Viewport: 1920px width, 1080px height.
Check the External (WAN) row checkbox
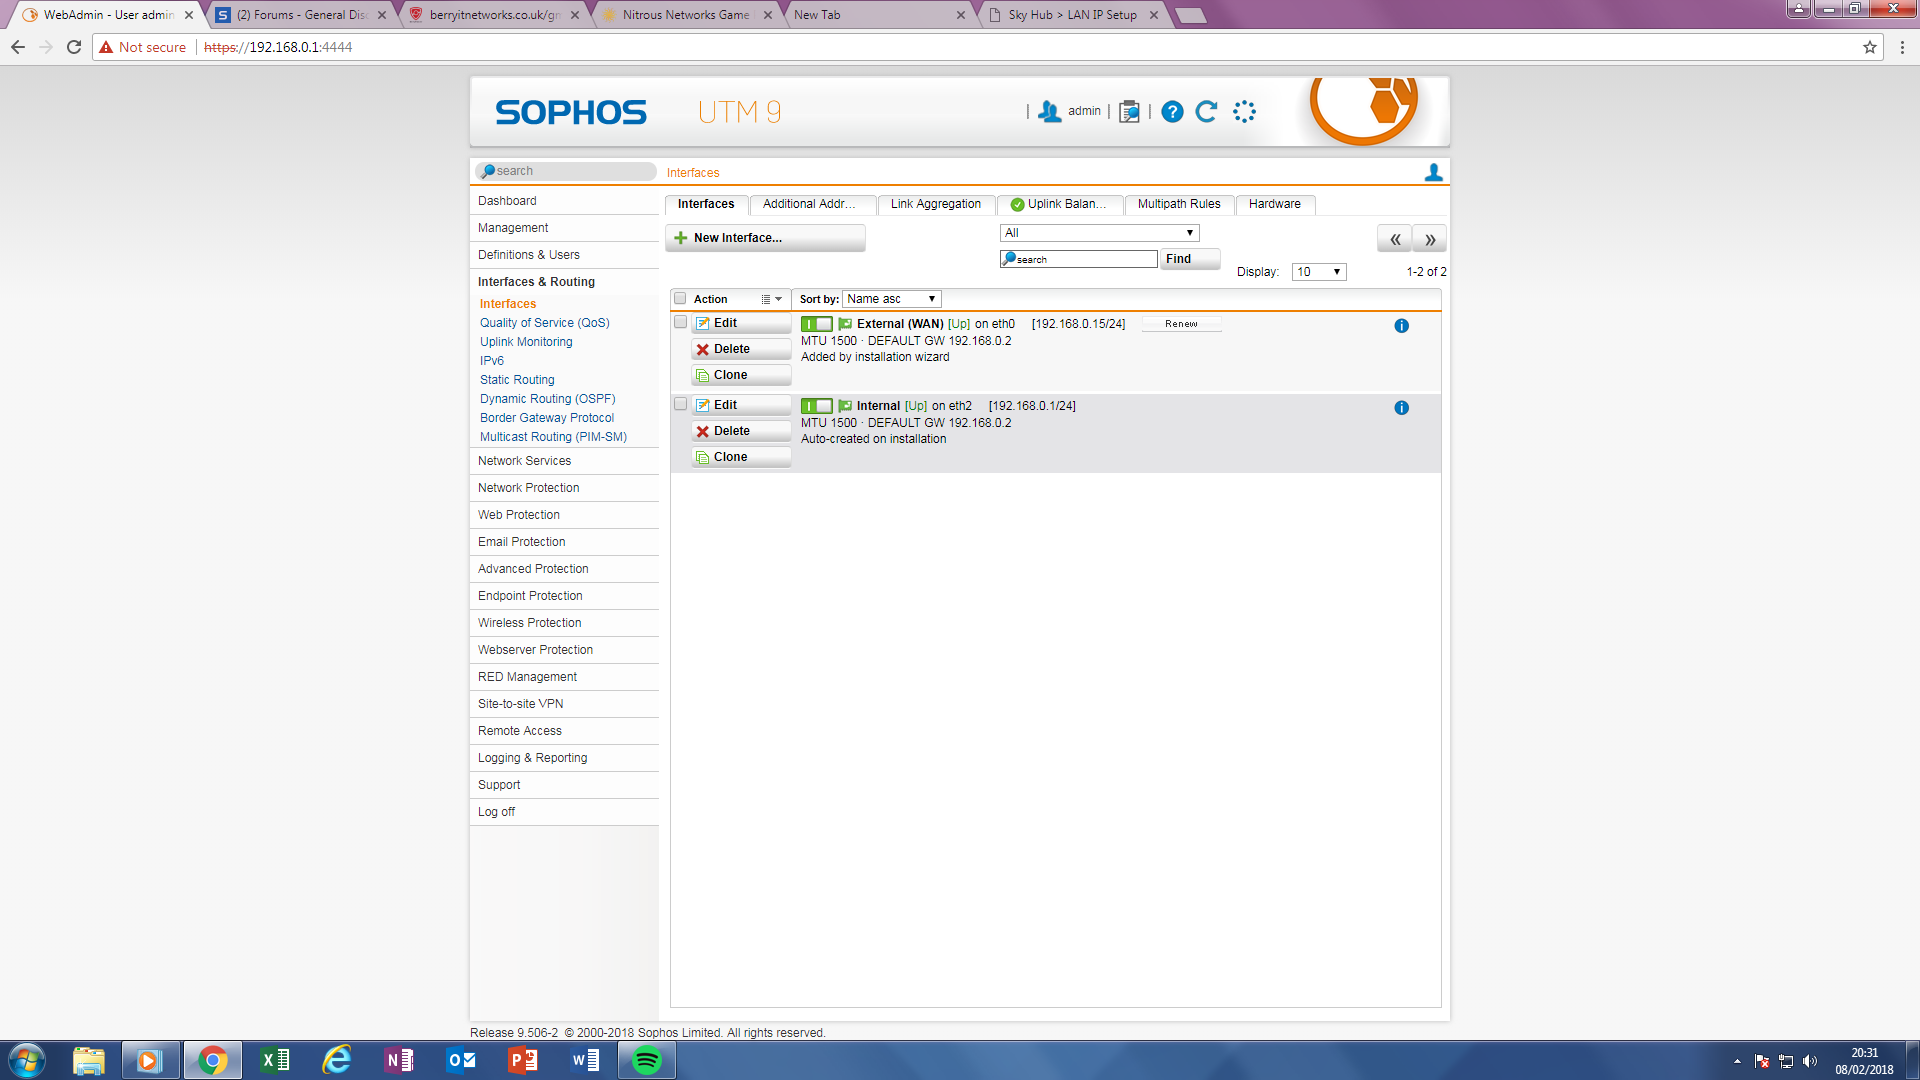click(x=680, y=322)
